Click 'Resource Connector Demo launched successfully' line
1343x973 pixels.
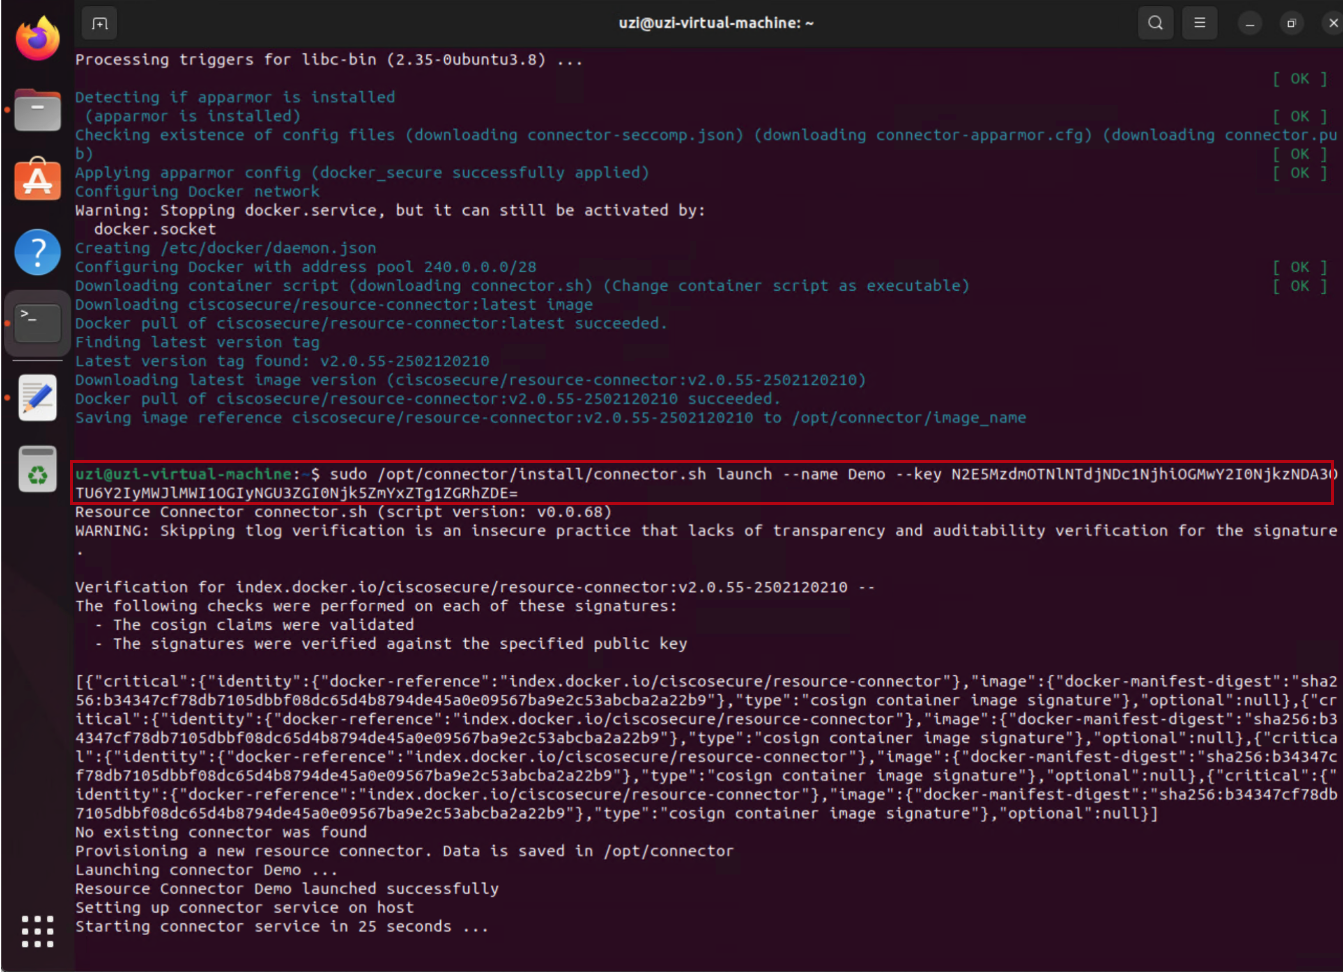click(x=287, y=889)
